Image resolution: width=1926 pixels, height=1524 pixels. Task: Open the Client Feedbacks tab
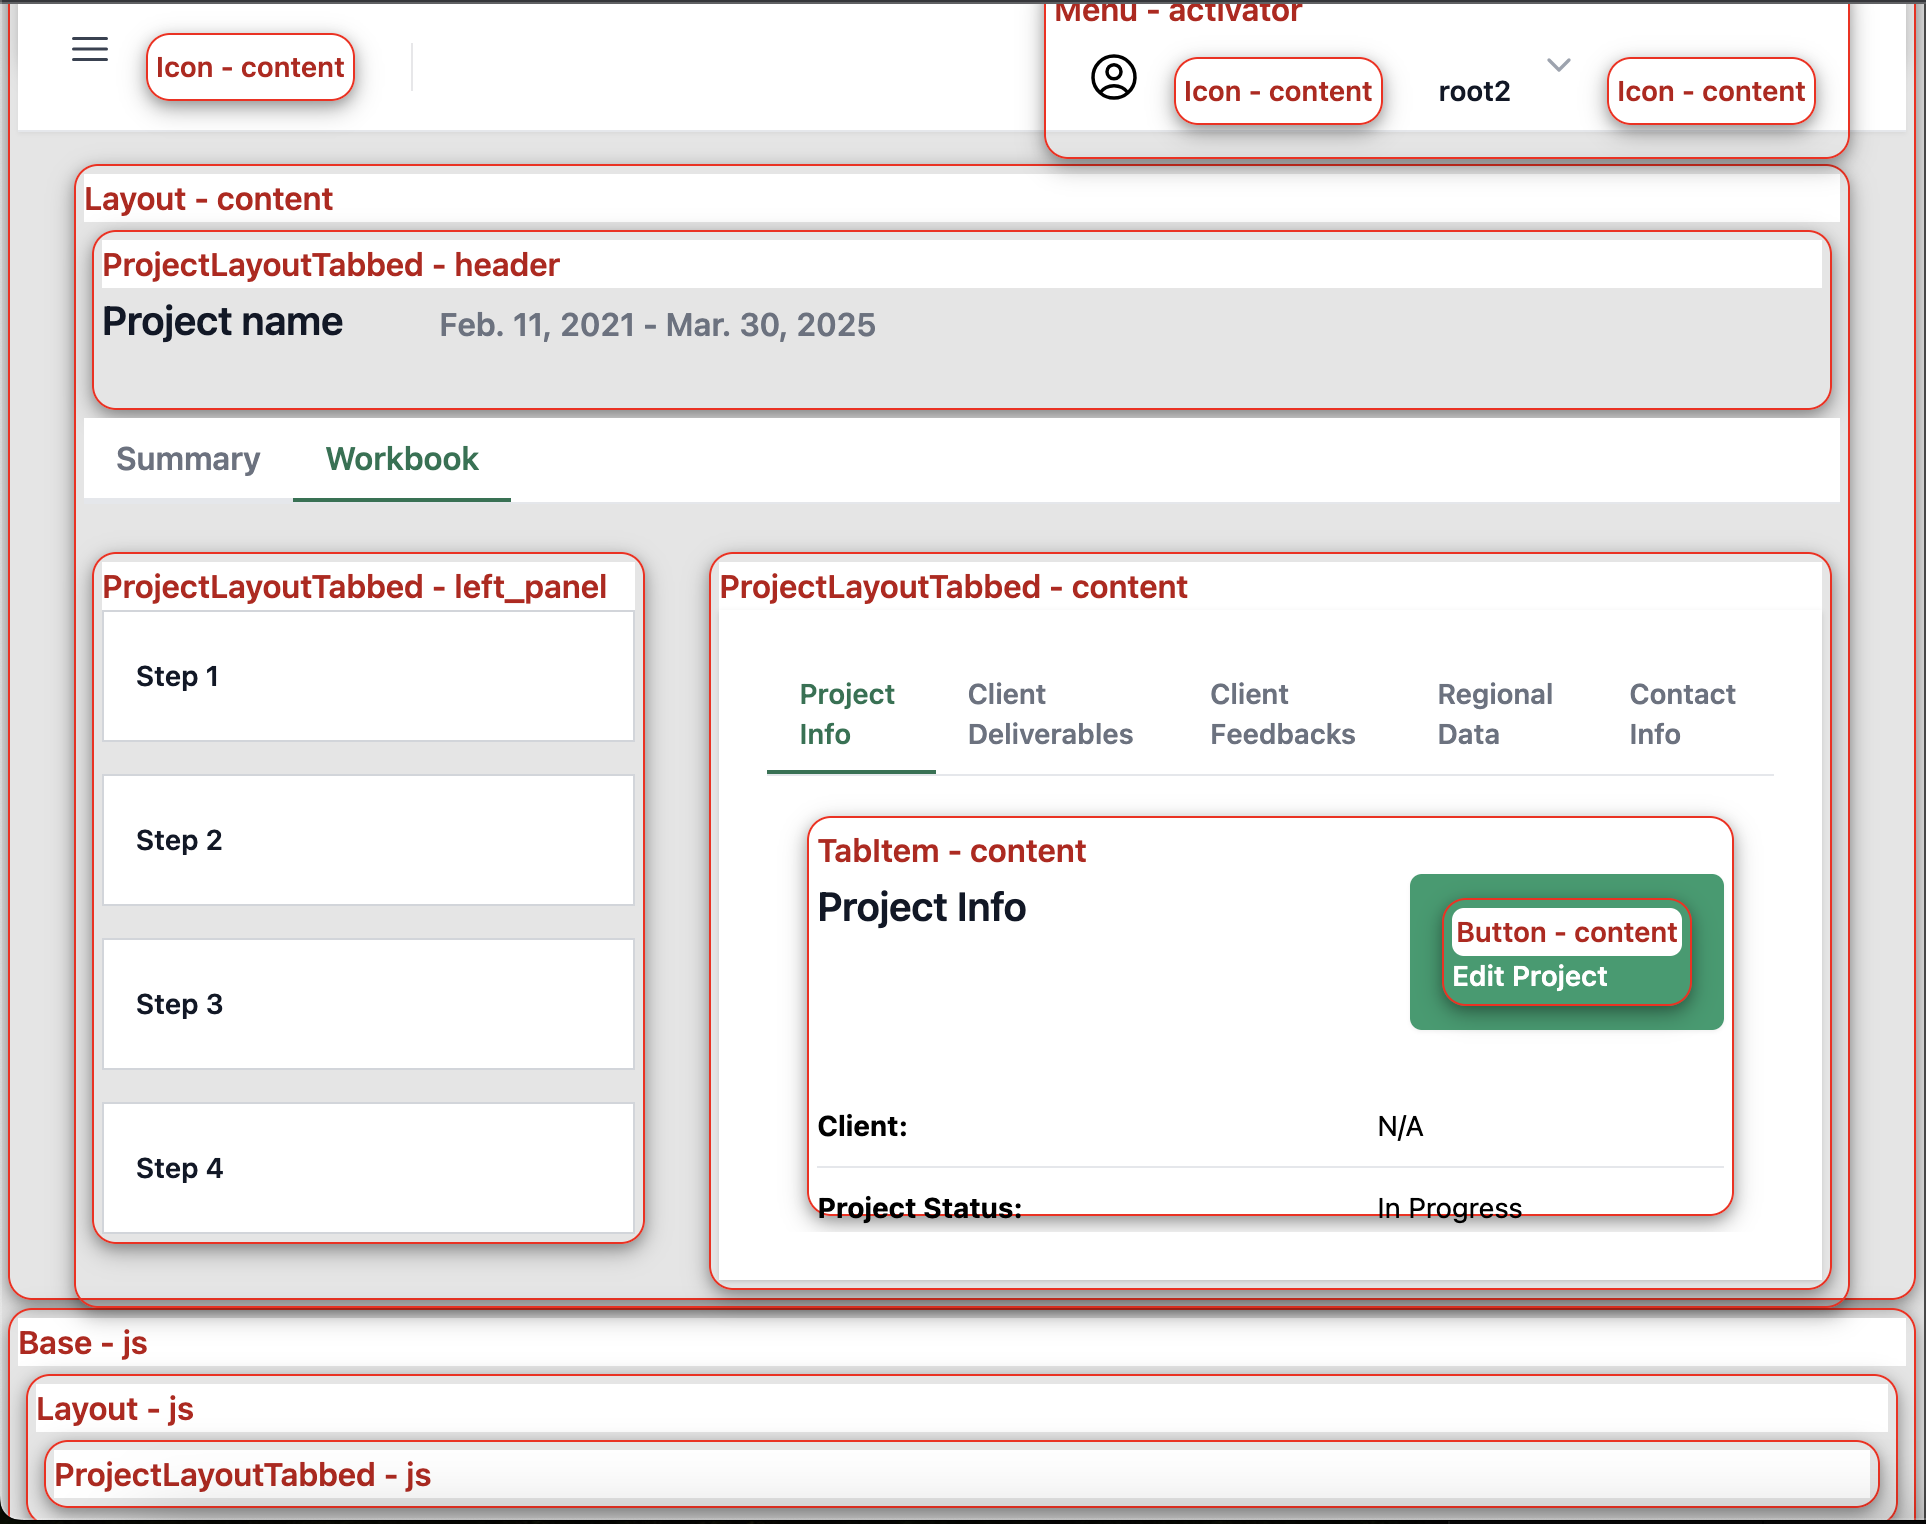point(1282,714)
